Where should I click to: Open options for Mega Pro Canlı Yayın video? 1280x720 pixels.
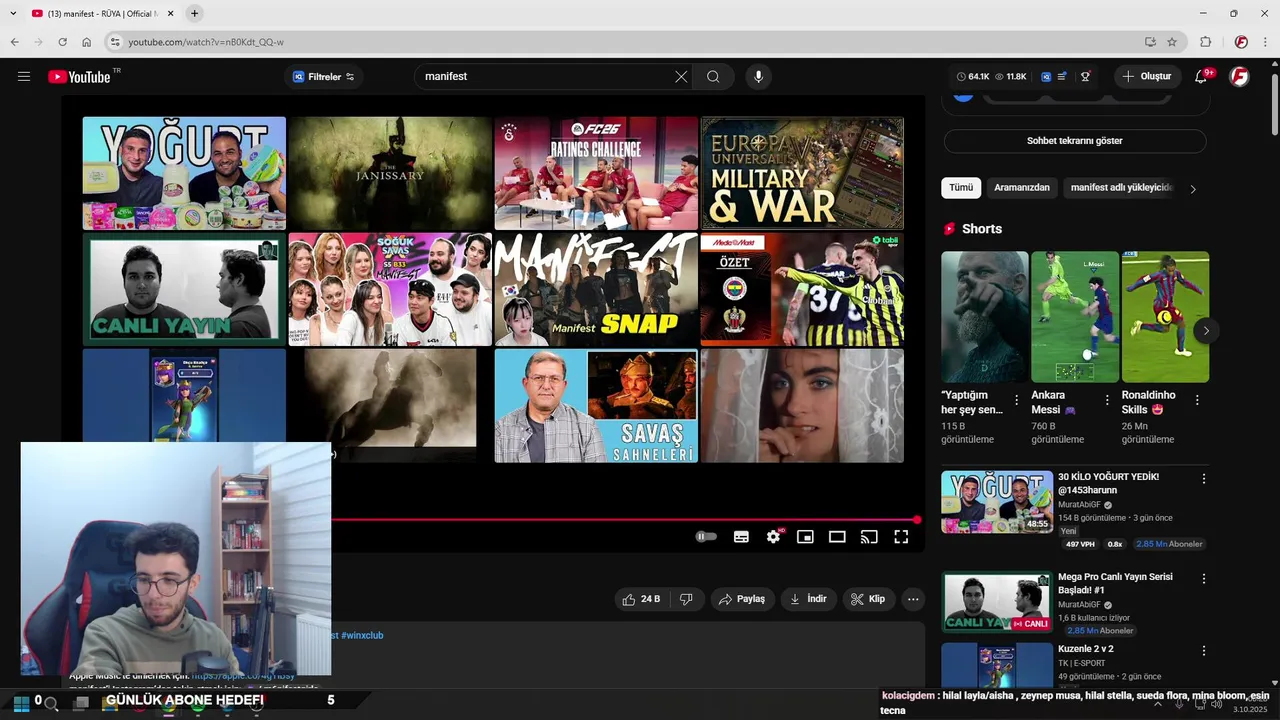pos(1204,579)
